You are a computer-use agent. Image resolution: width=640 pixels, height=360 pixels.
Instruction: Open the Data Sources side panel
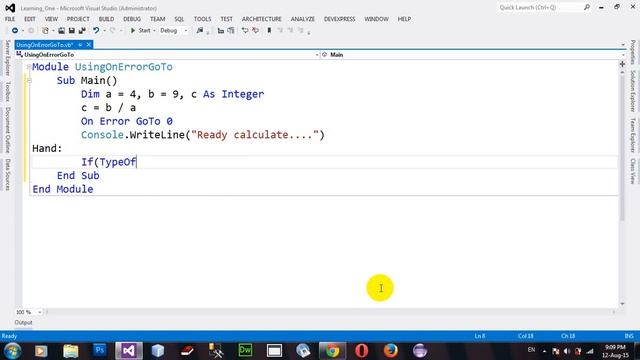7,175
